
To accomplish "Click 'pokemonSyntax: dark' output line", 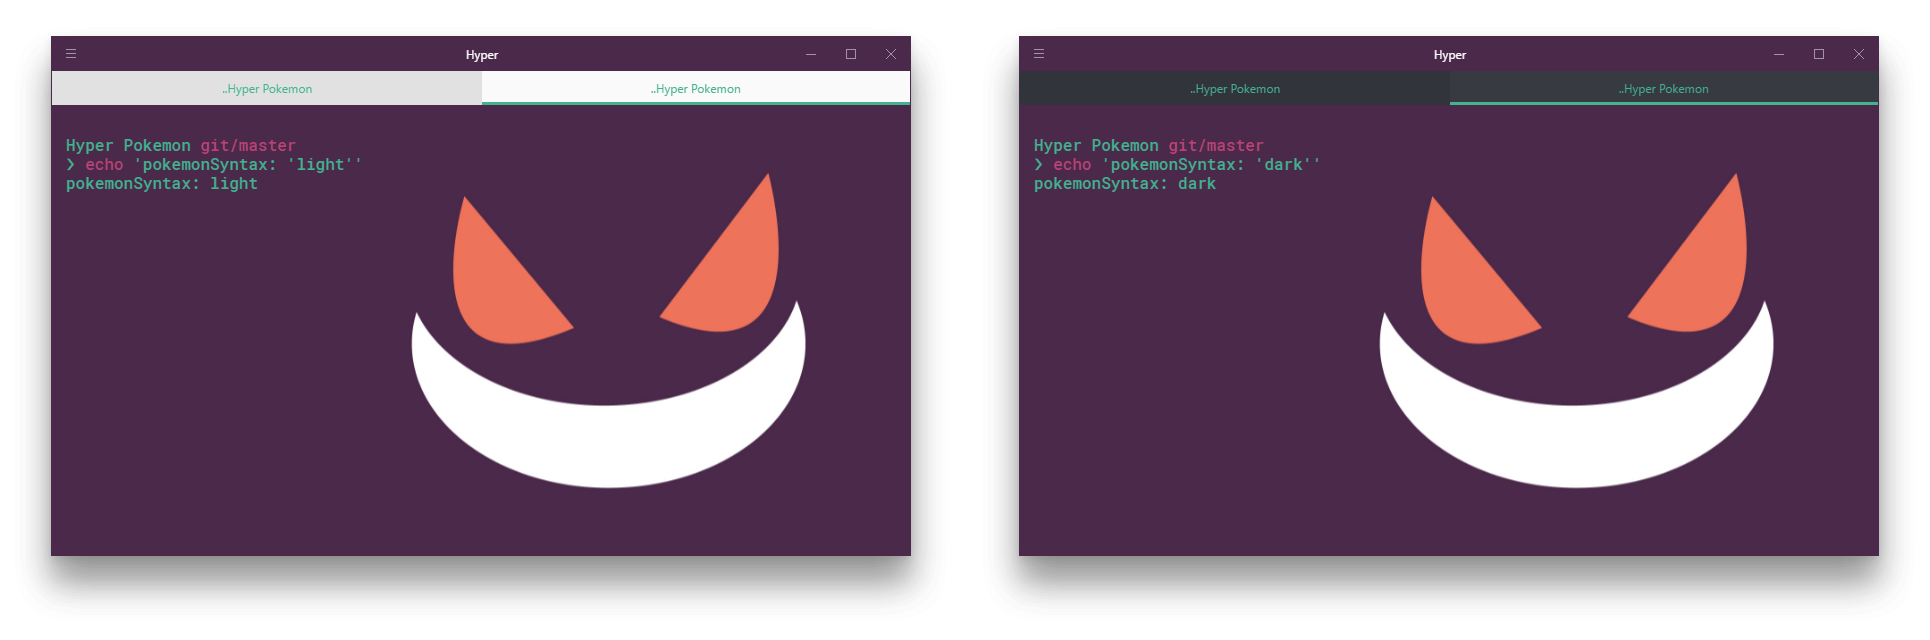I will point(1125,184).
